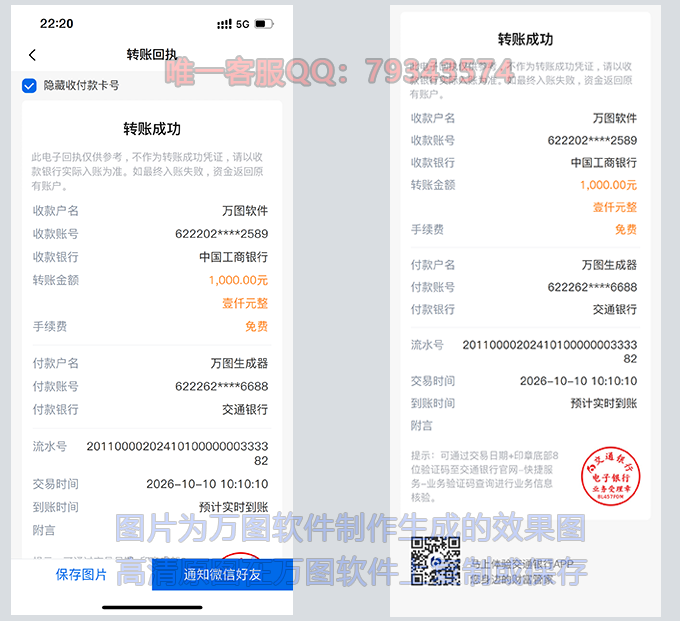Toggle the 隐藏收付款卡号 checkbox
Viewport: 680px width, 621px height.
[x=29, y=86]
